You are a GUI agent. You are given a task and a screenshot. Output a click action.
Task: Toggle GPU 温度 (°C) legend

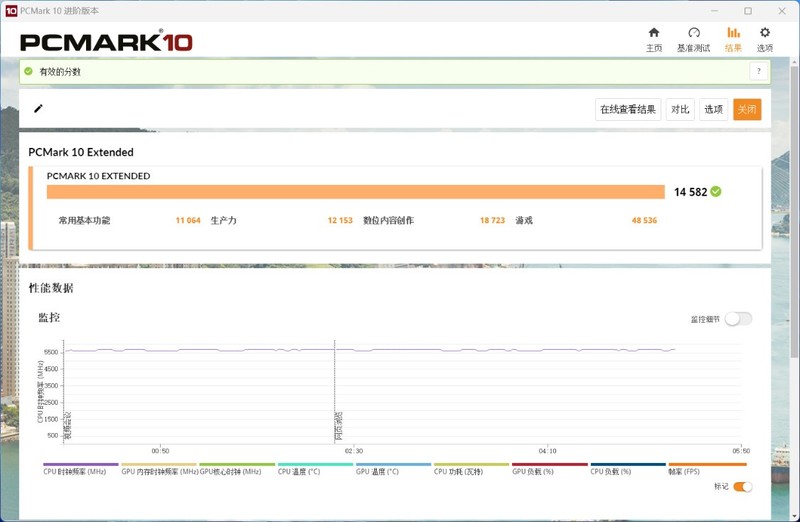pos(393,468)
